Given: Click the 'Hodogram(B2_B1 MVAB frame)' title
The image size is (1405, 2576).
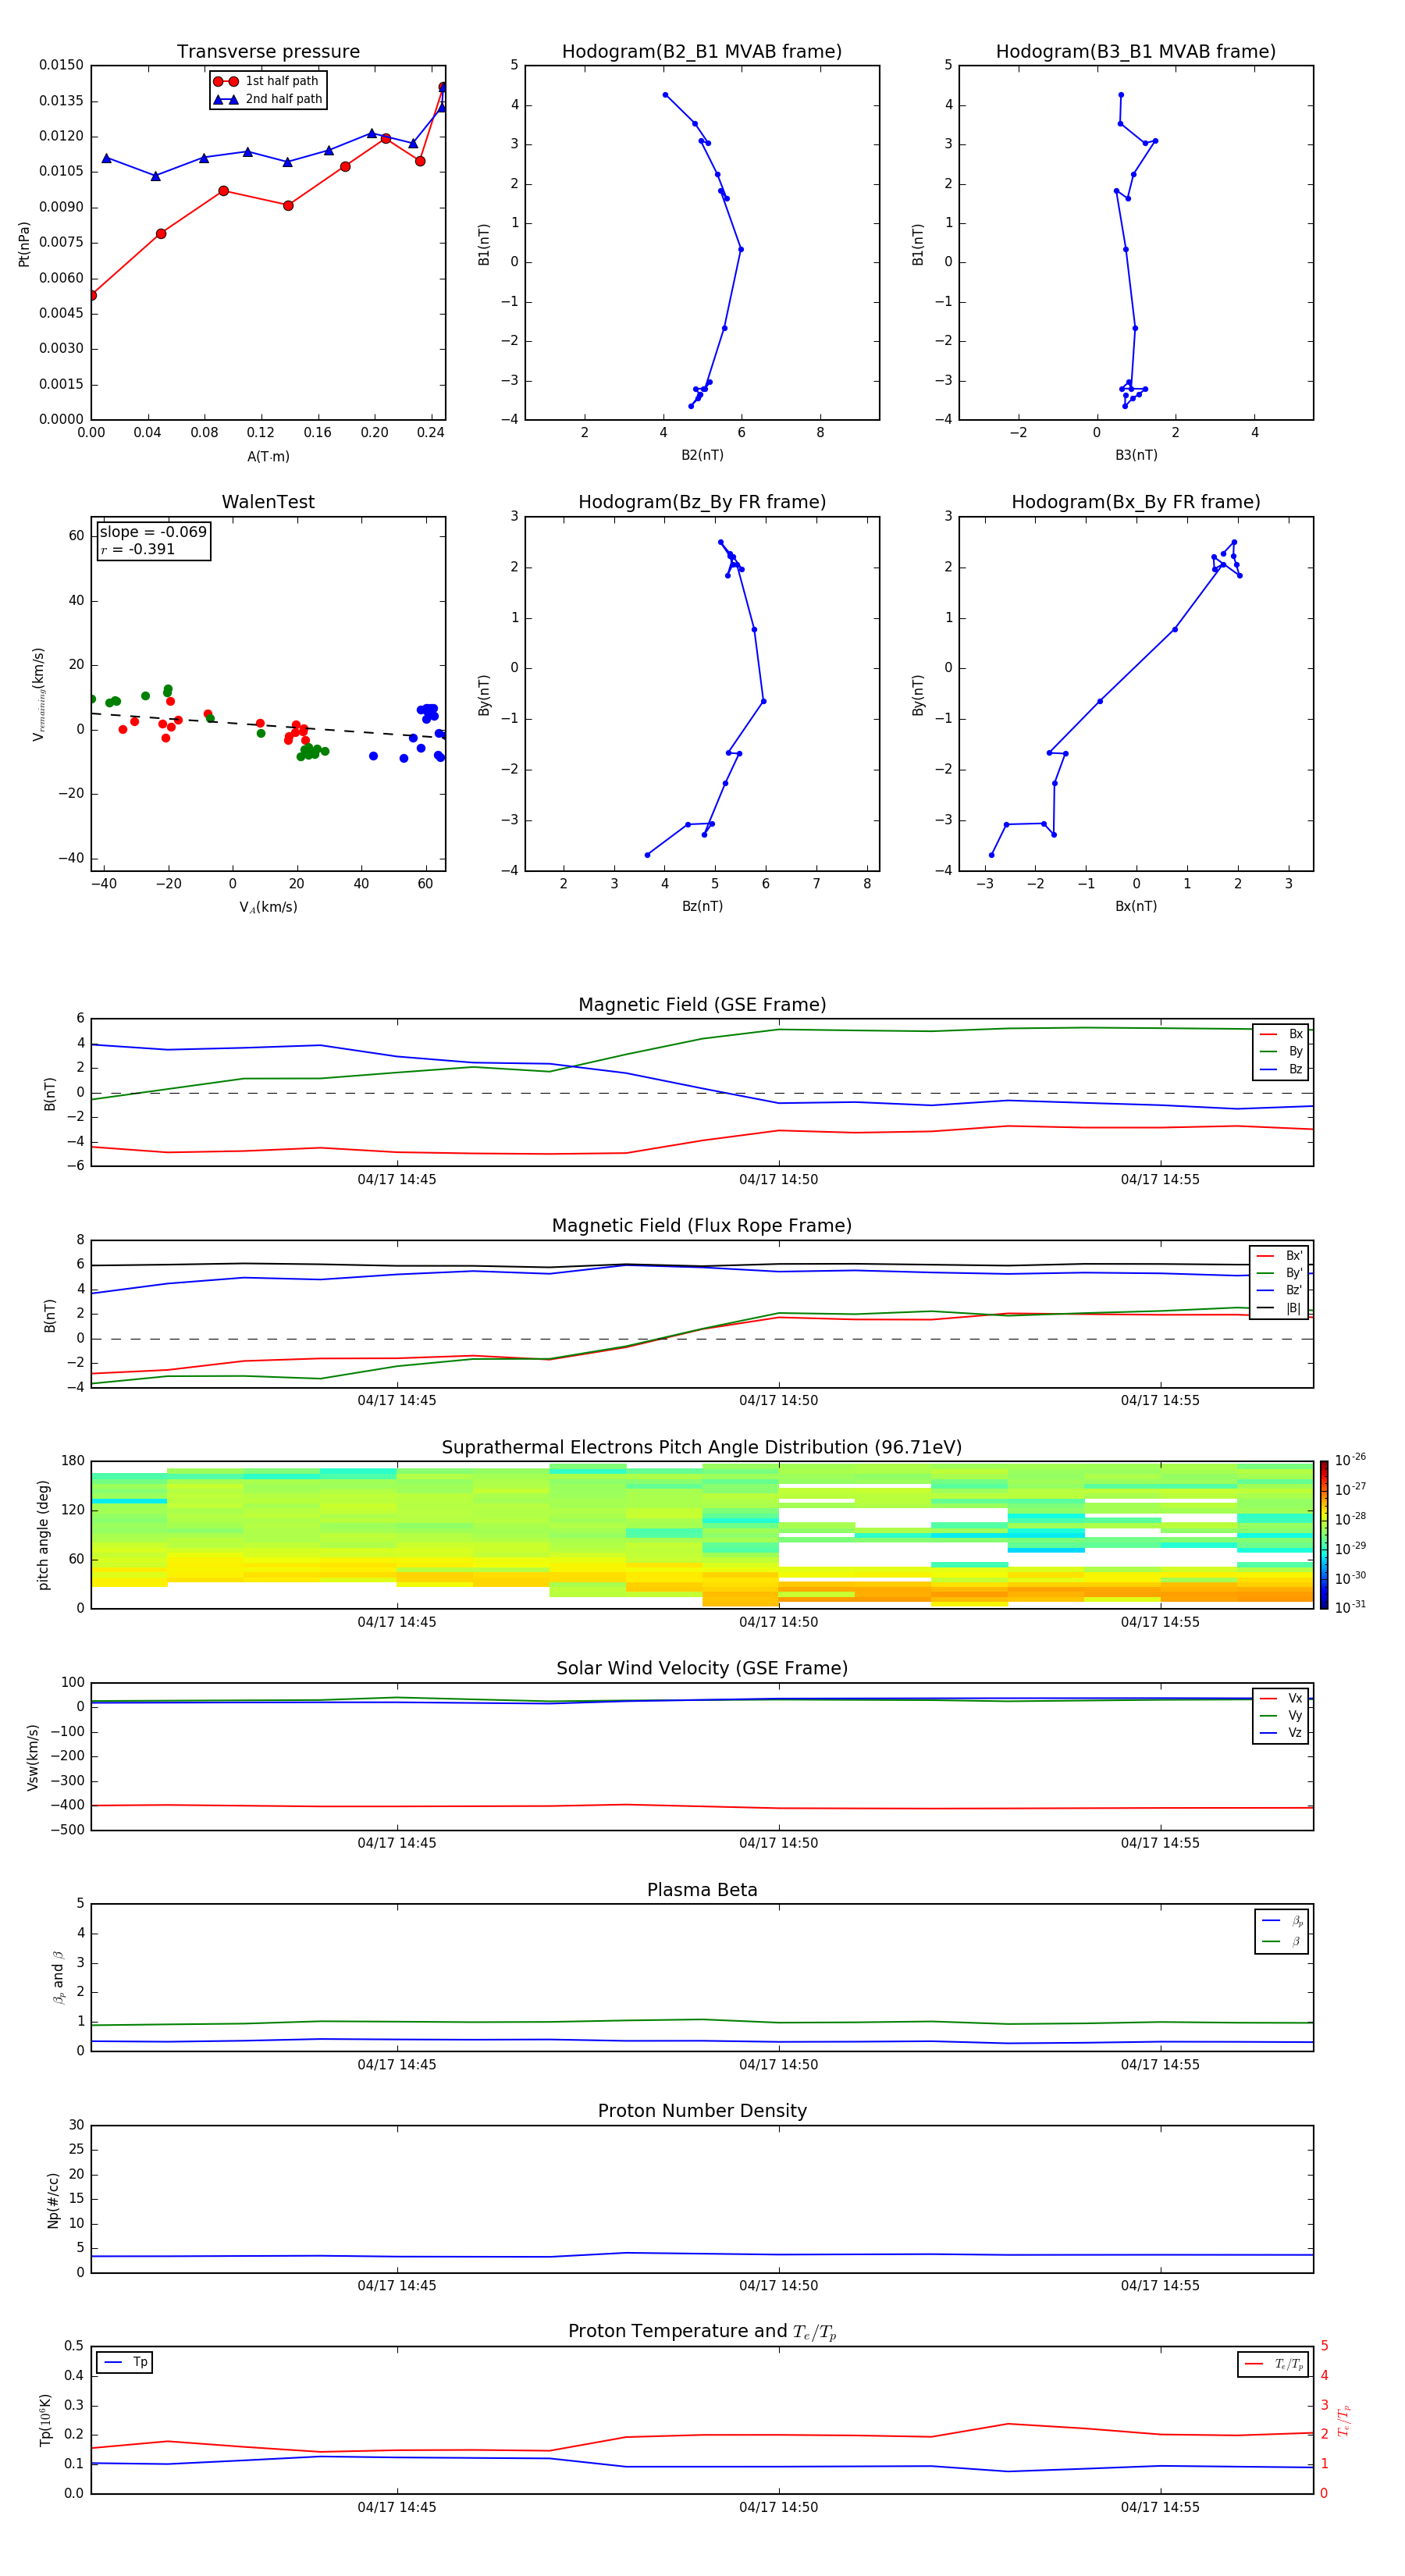Looking at the screenshot, I should [702, 51].
